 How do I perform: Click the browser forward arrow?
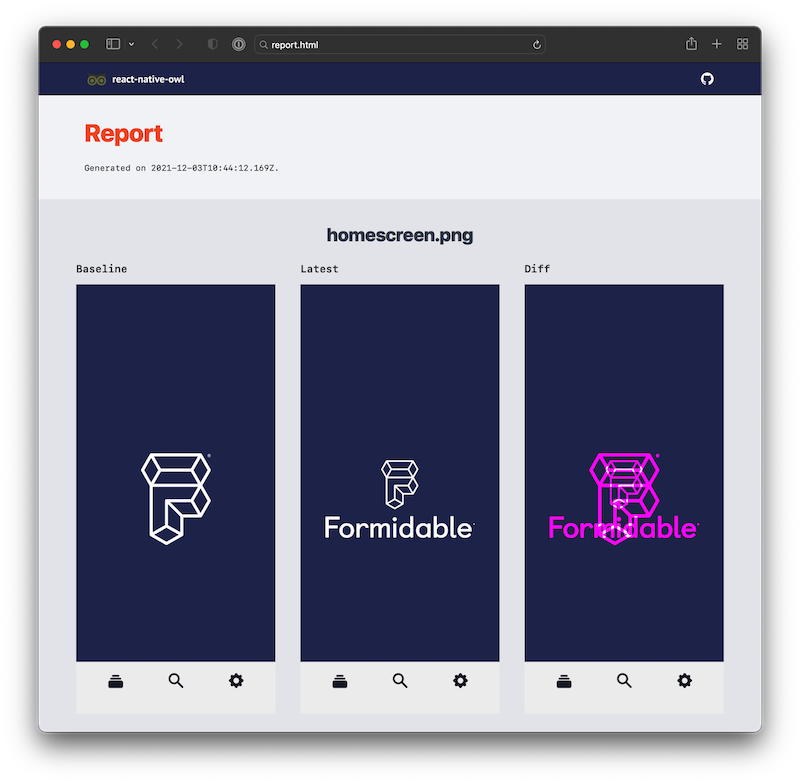(179, 44)
